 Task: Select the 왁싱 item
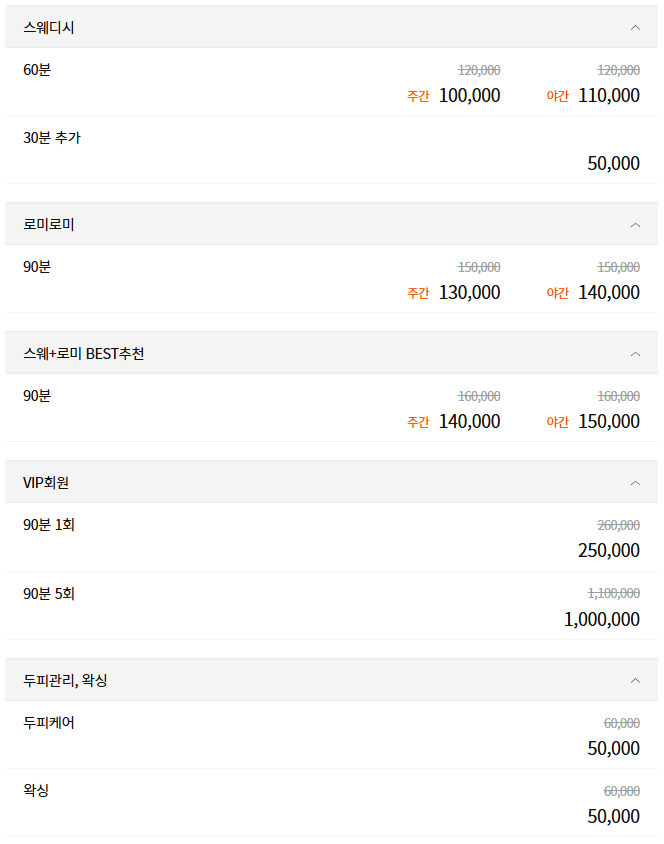(x=35, y=790)
